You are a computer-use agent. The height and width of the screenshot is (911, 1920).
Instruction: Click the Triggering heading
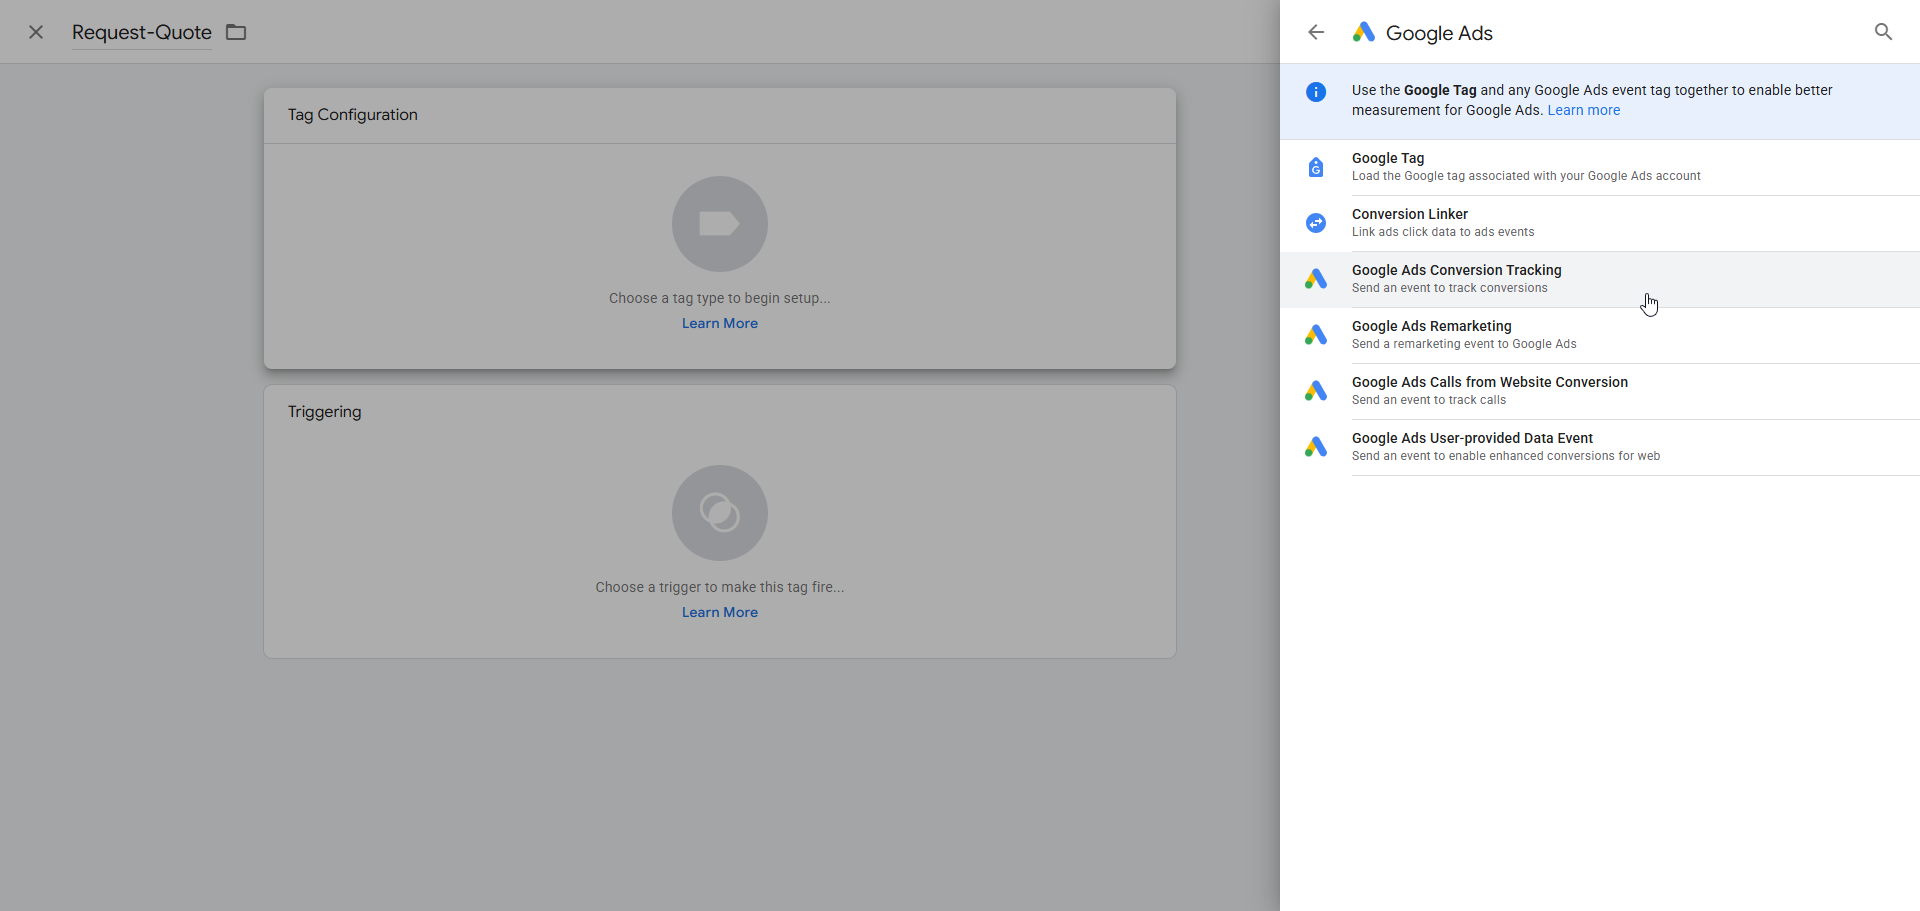(x=325, y=412)
